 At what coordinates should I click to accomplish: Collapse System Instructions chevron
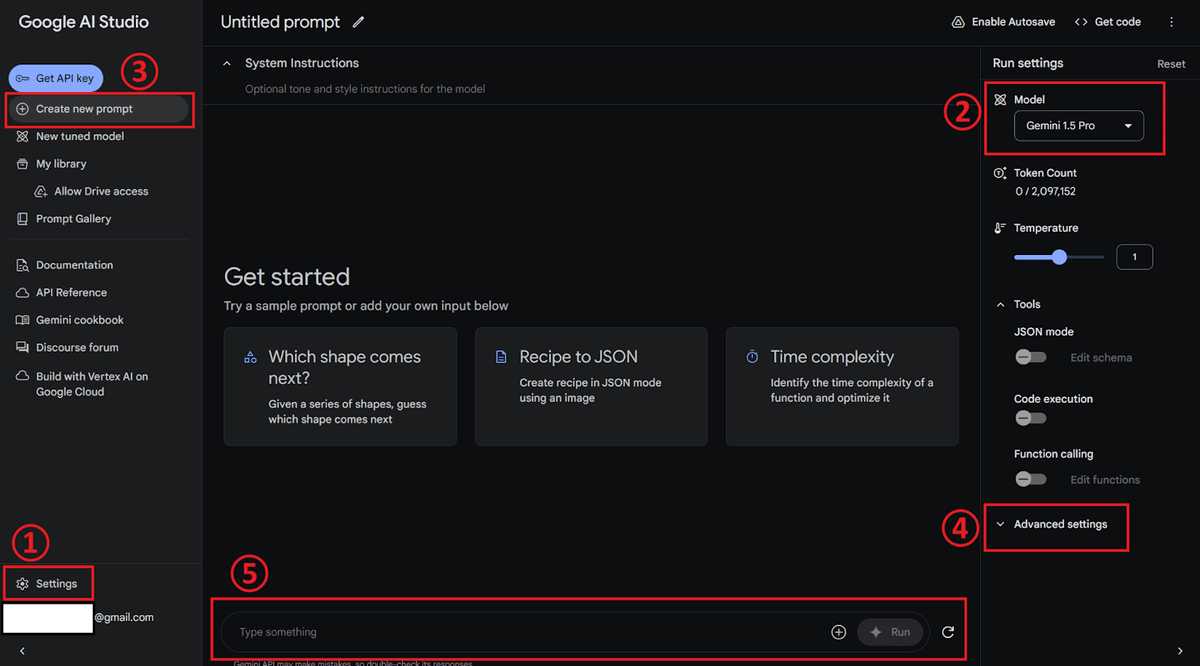click(x=226, y=63)
